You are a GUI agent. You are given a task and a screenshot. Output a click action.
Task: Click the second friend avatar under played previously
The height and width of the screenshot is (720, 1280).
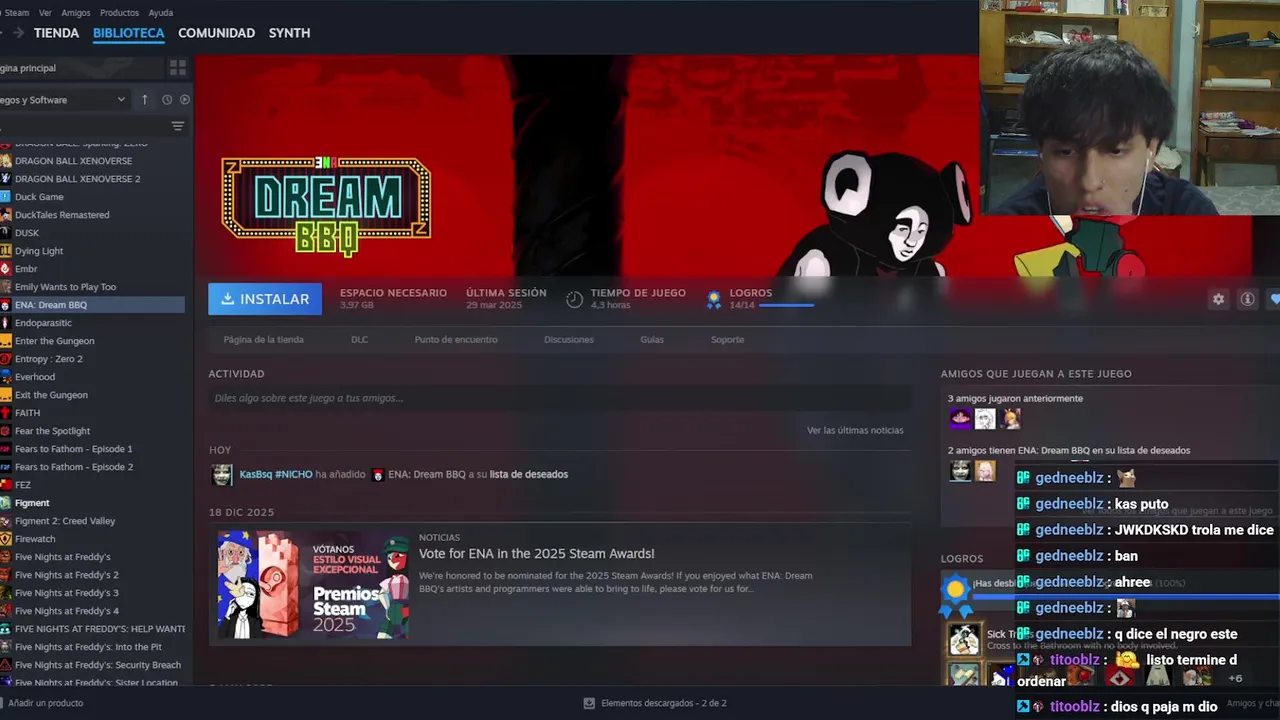pyautogui.click(x=985, y=419)
